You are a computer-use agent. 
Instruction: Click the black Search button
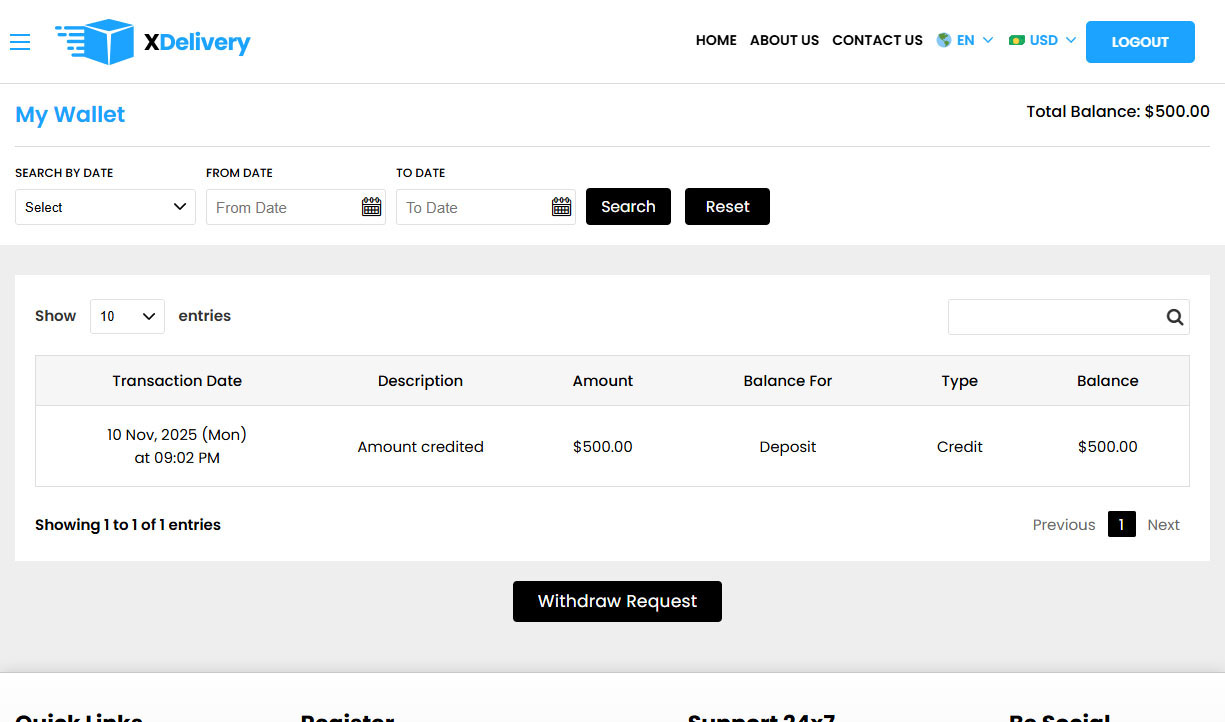(x=628, y=207)
